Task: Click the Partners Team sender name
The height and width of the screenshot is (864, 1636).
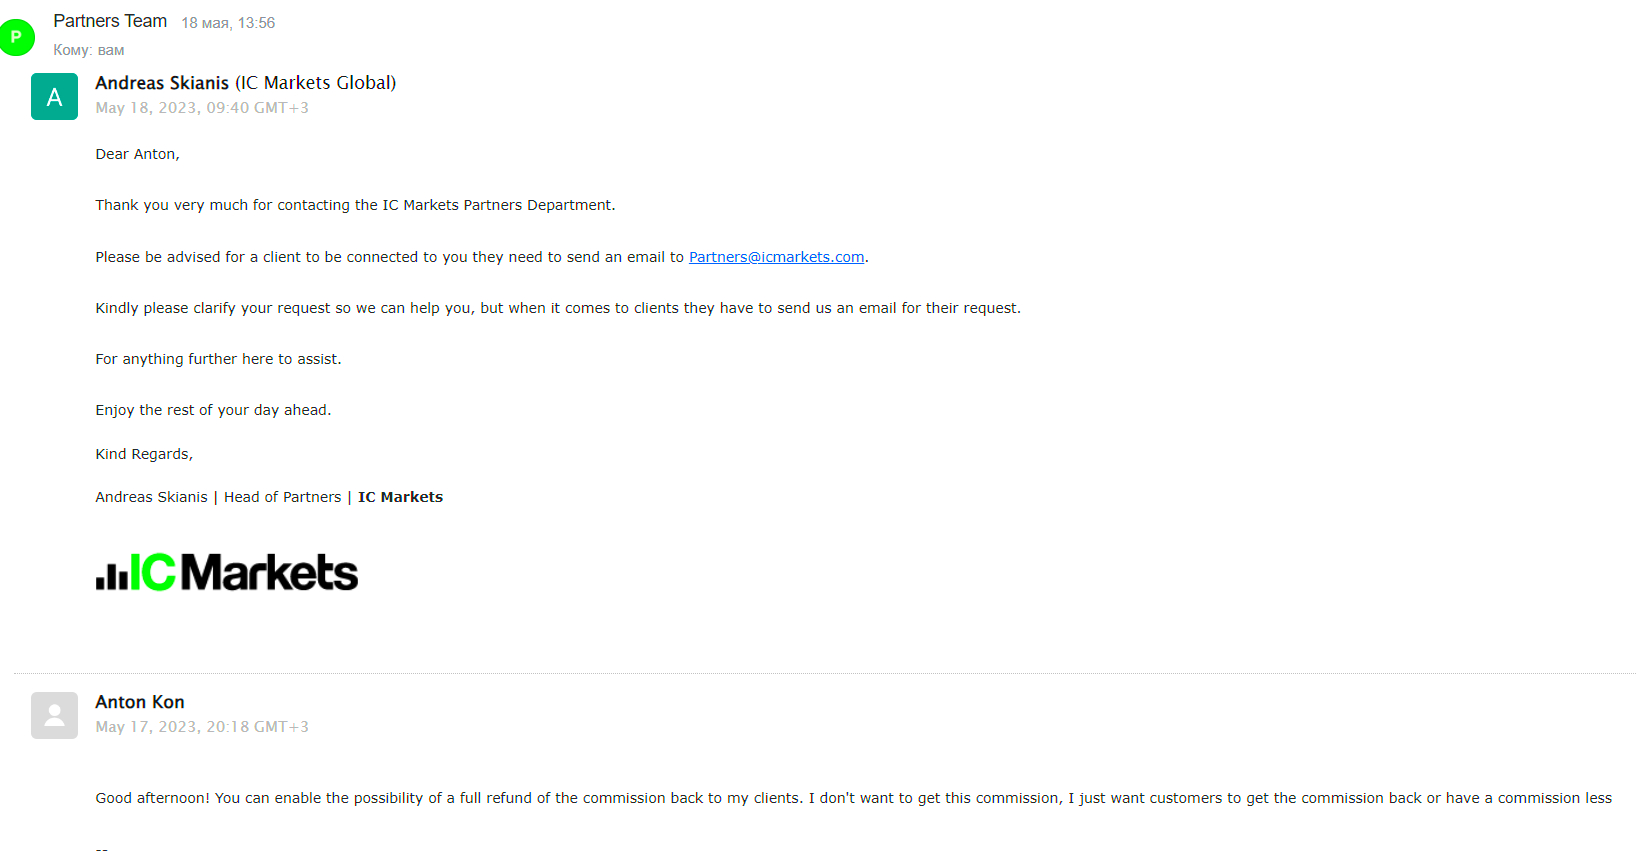Action: (x=110, y=21)
